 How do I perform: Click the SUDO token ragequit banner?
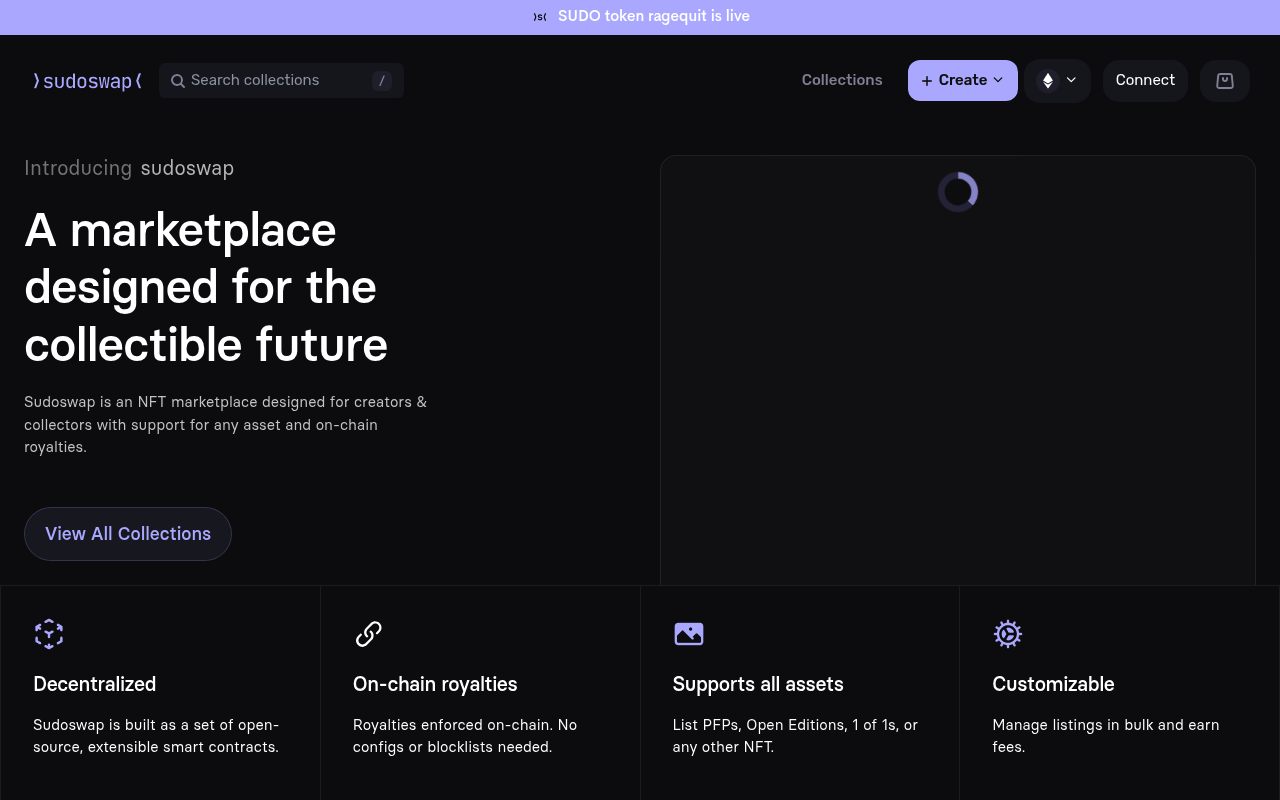(640, 17)
